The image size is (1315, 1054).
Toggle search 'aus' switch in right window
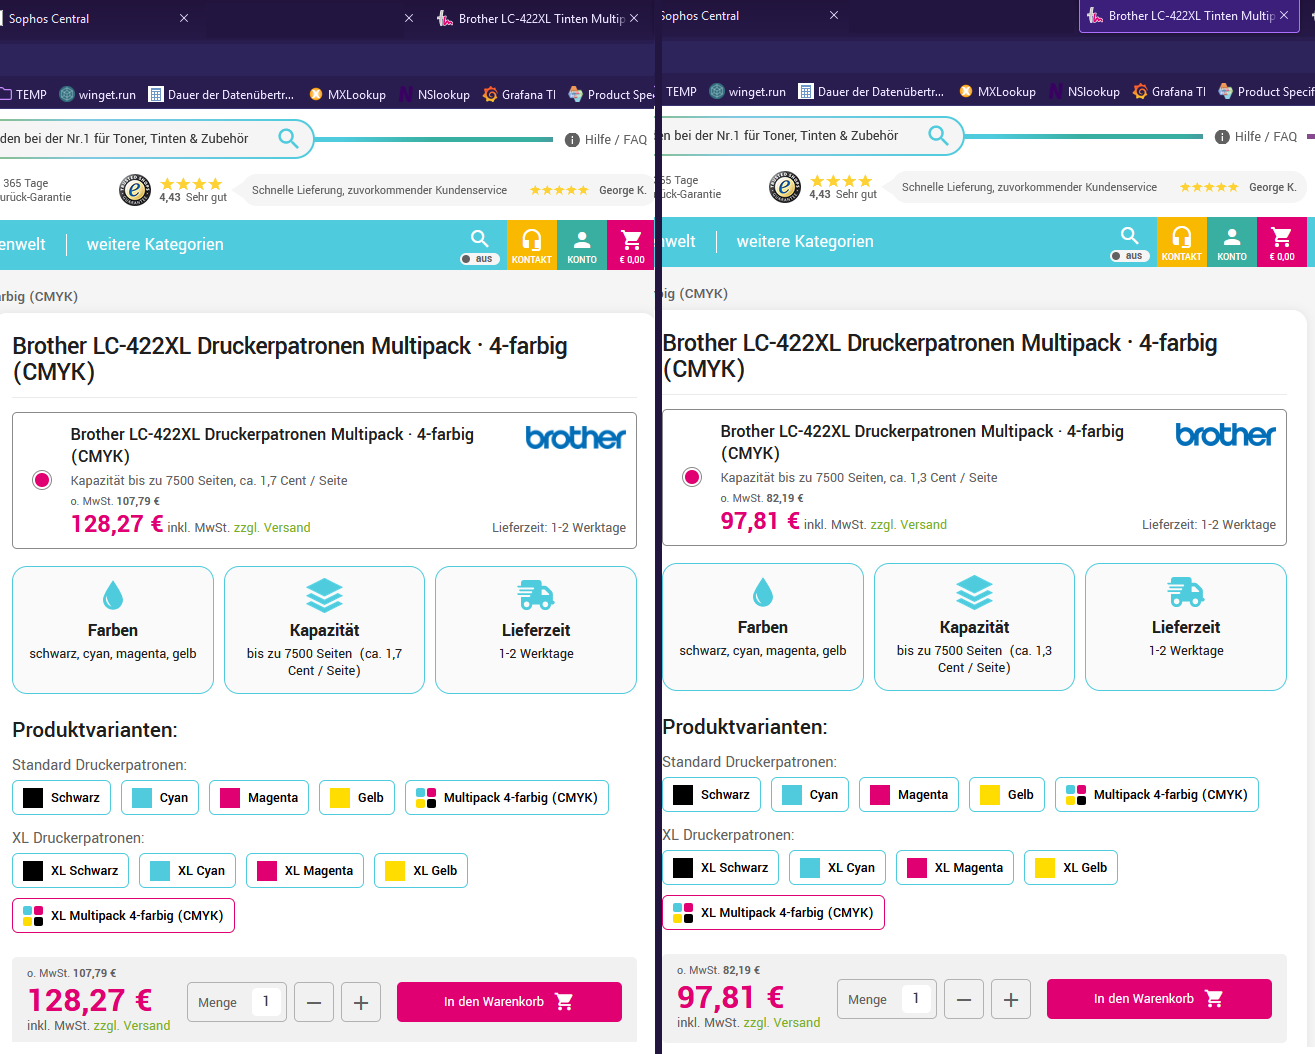[1129, 256]
